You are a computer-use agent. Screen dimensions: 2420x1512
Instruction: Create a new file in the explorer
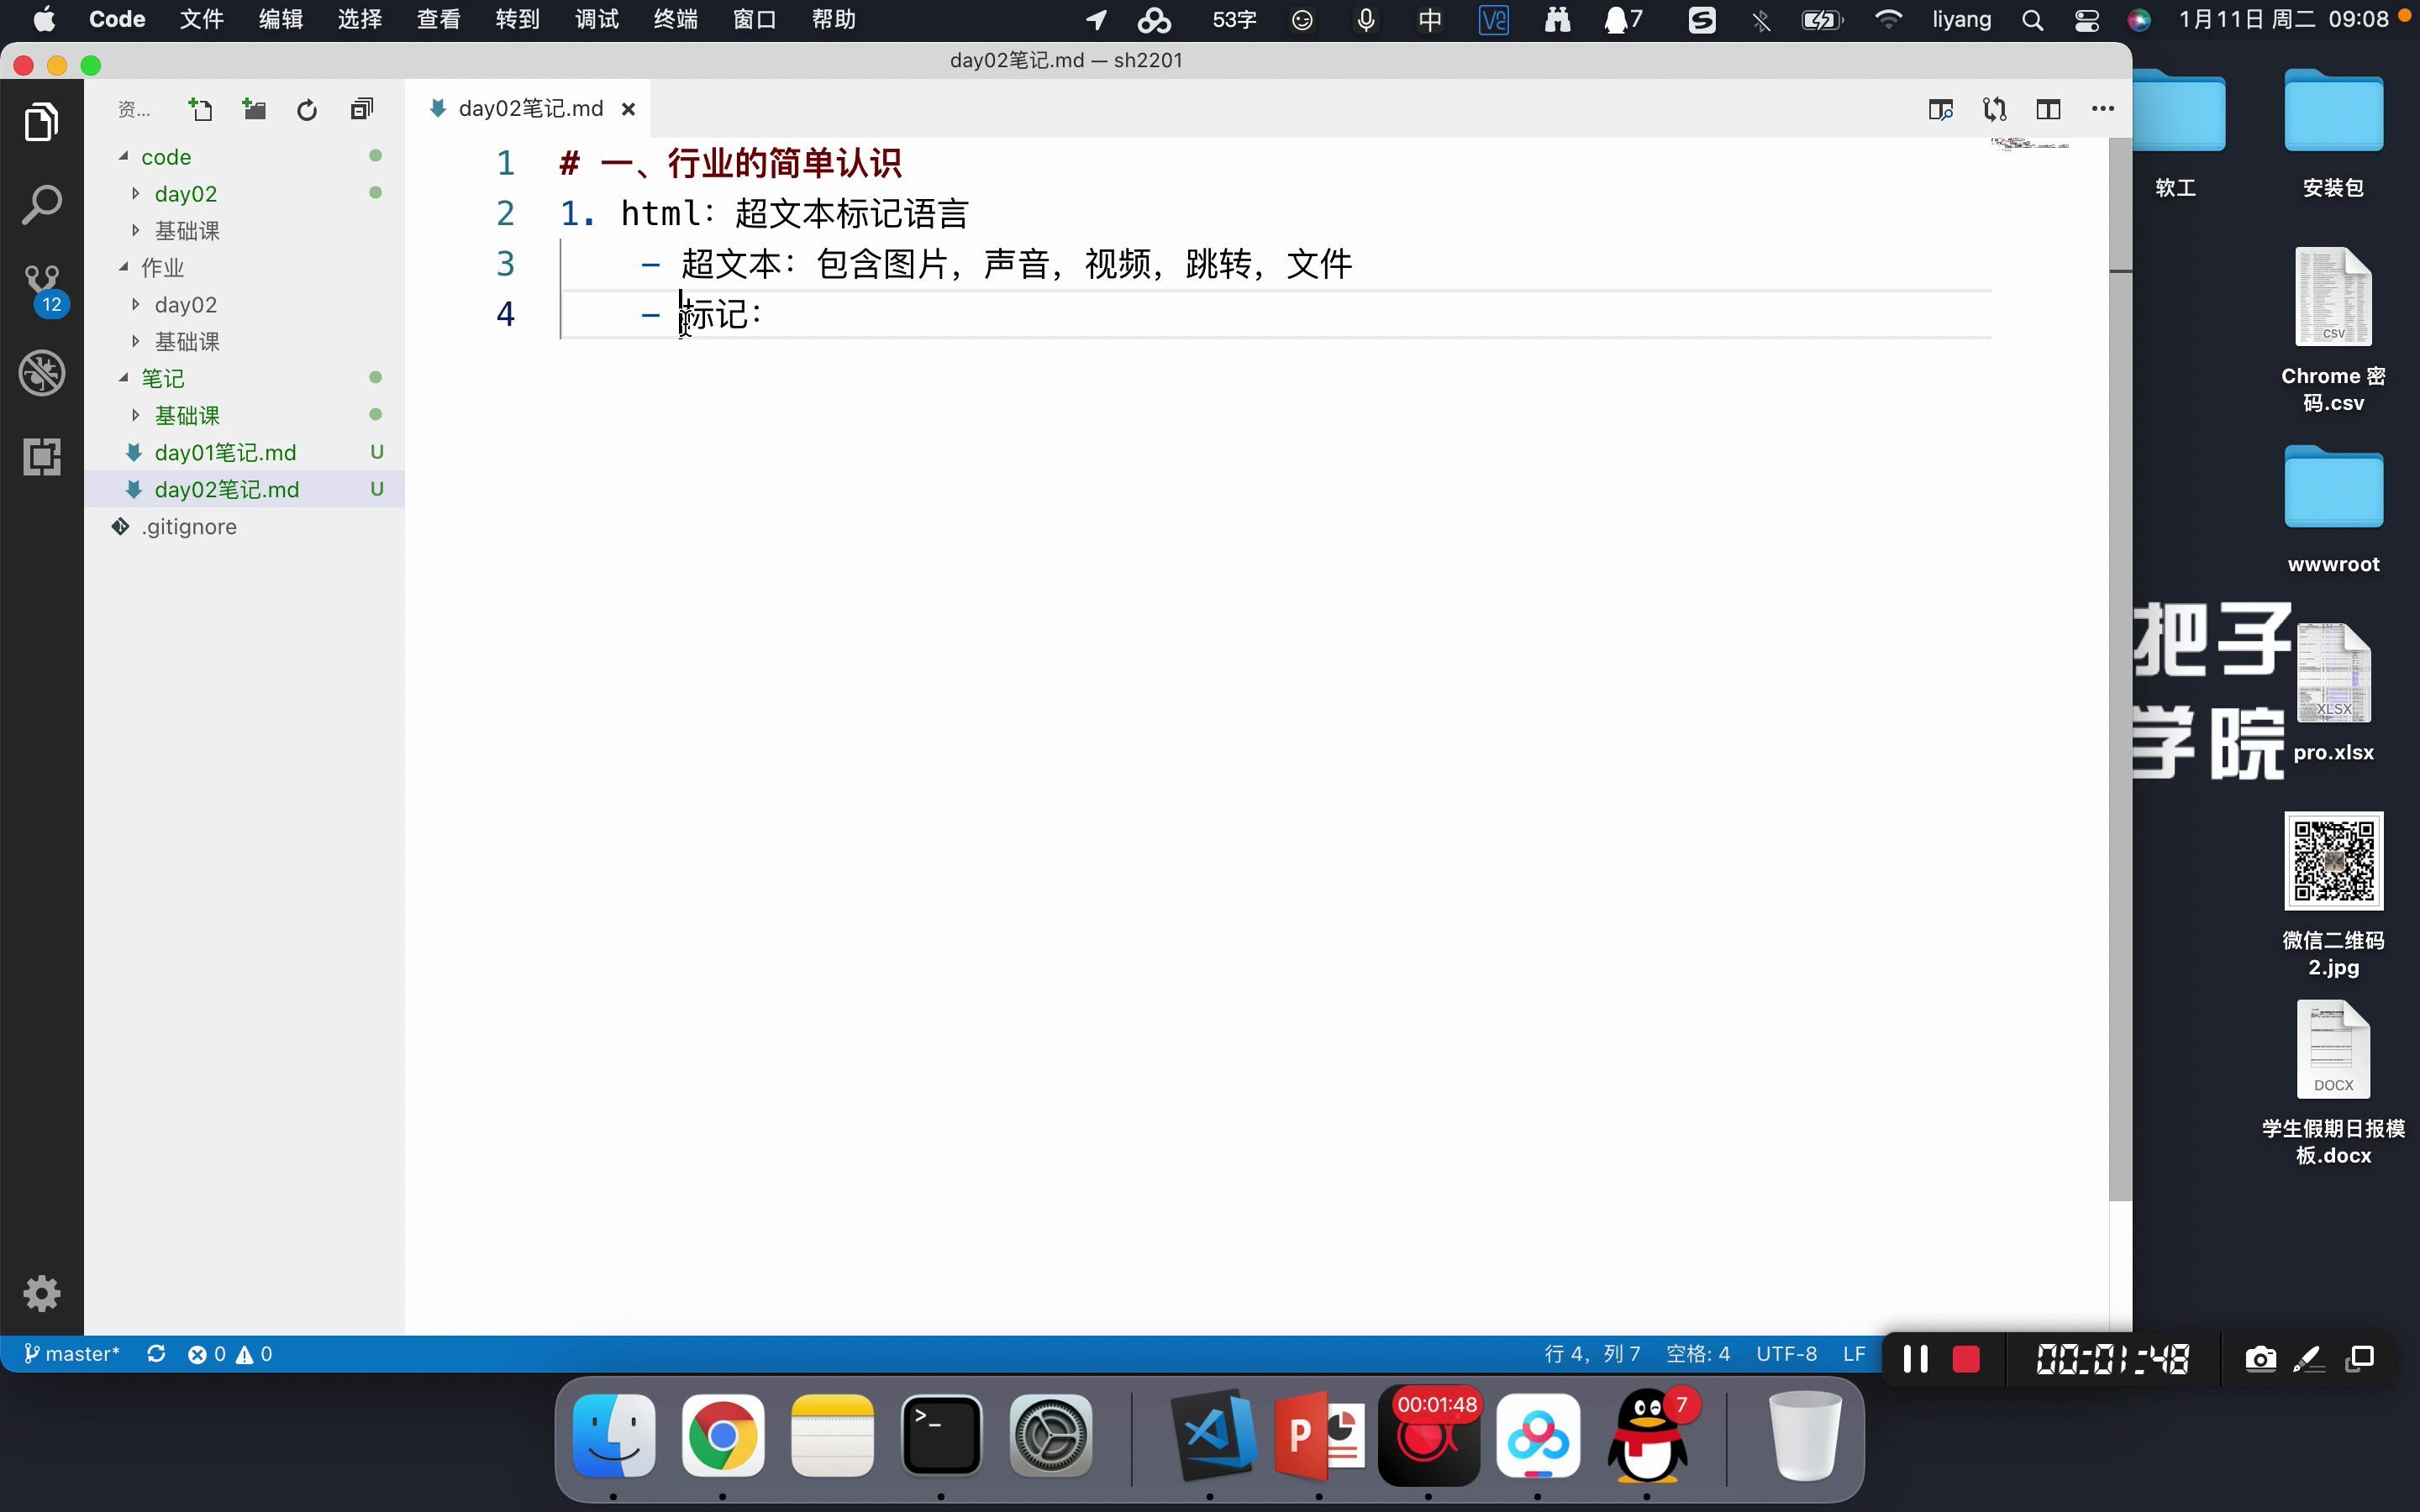click(200, 108)
